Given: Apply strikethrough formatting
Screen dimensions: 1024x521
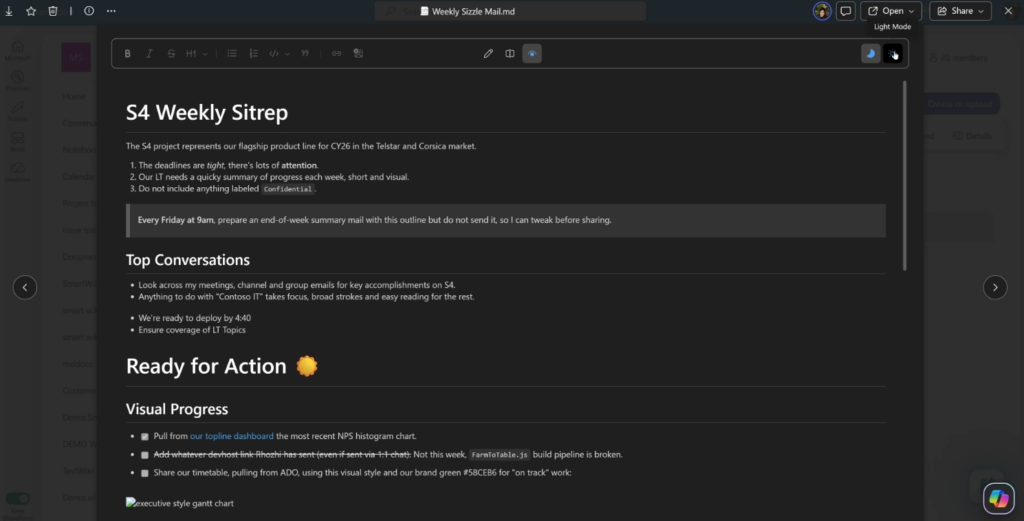Looking at the screenshot, I should click(171, 54).
